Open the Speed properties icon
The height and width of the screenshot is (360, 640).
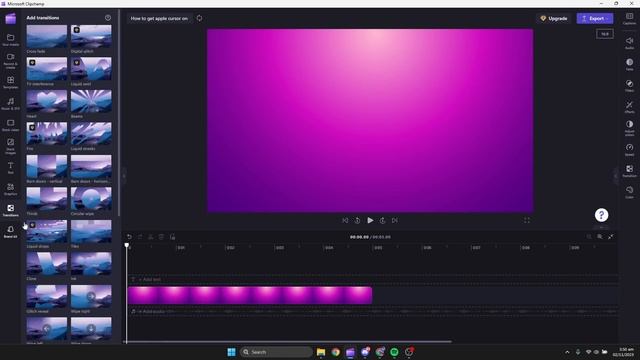coord(629,149)
